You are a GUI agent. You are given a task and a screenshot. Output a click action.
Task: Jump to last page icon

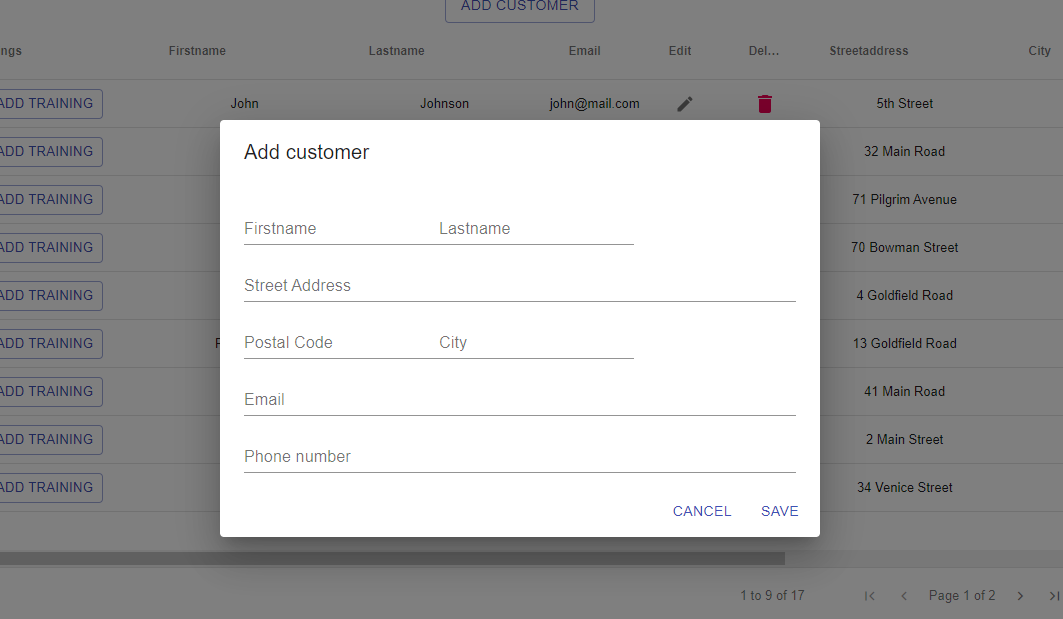(1054, 596)
